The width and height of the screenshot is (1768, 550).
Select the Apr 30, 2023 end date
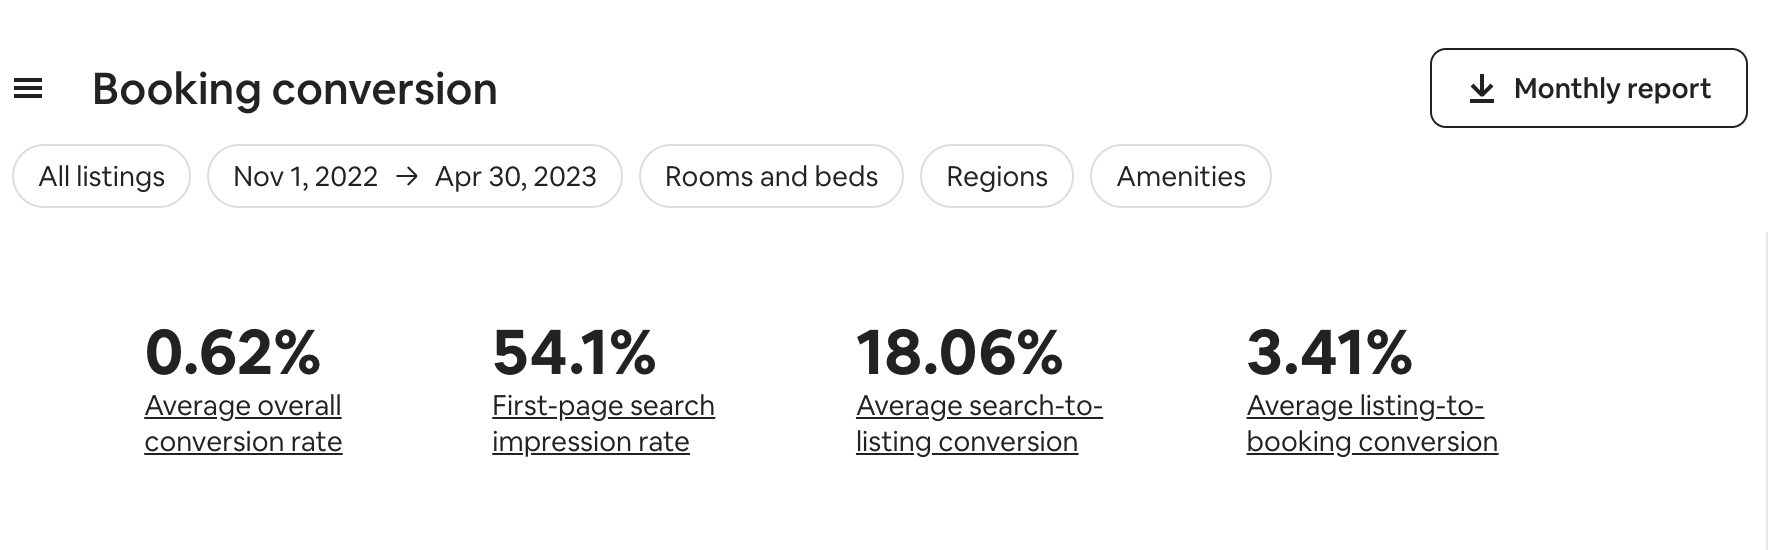[515, 177]
